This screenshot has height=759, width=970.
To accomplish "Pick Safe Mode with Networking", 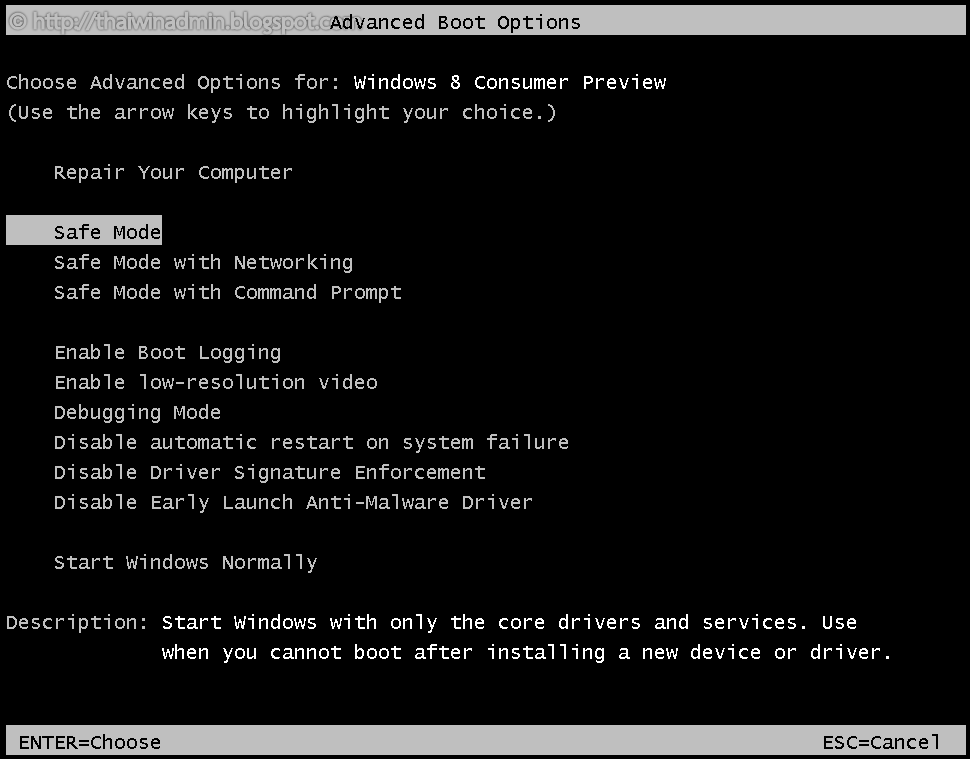I will 203,262.
